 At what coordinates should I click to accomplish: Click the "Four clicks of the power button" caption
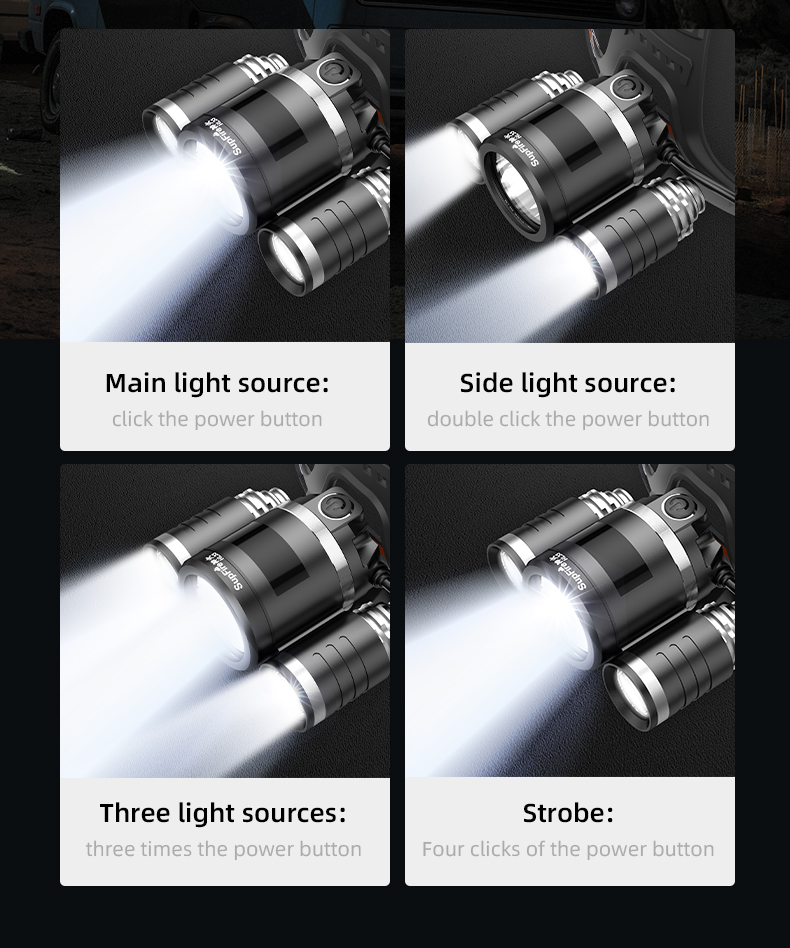tap(568, 849)
